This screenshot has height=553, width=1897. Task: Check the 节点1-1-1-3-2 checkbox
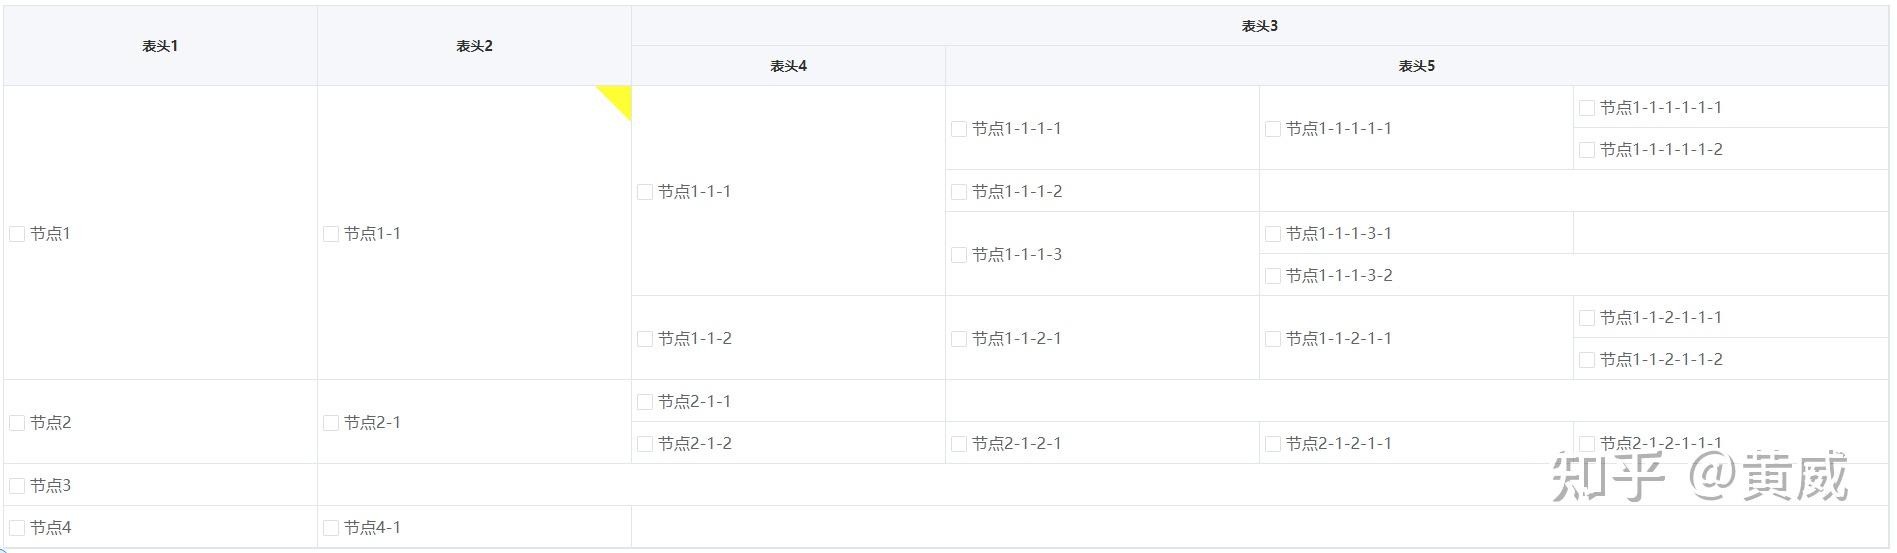coord(1273,276)
